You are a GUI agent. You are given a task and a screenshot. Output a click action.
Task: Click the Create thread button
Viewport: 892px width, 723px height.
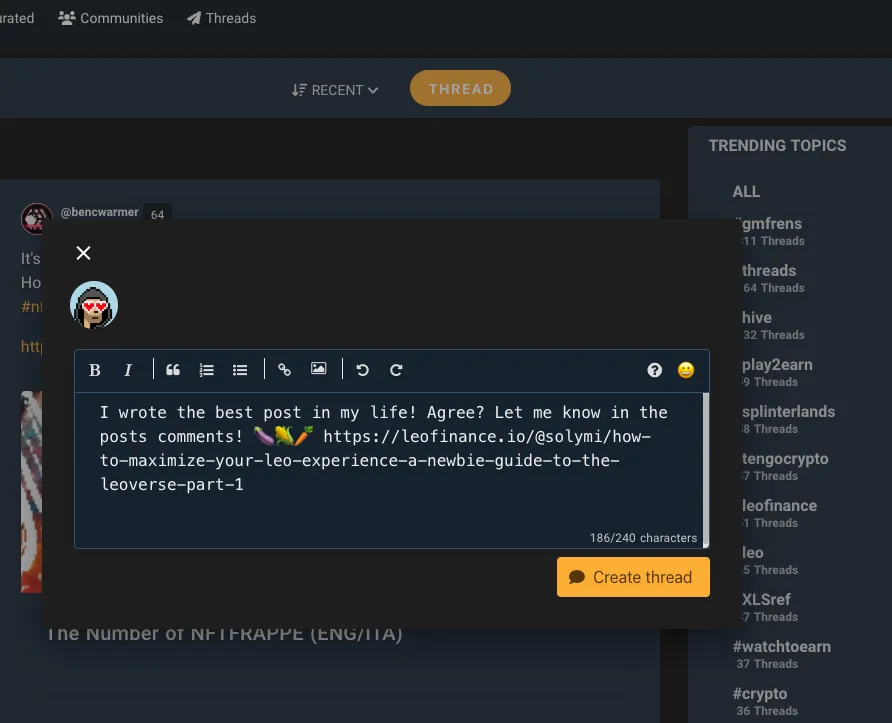pos(633,577)
